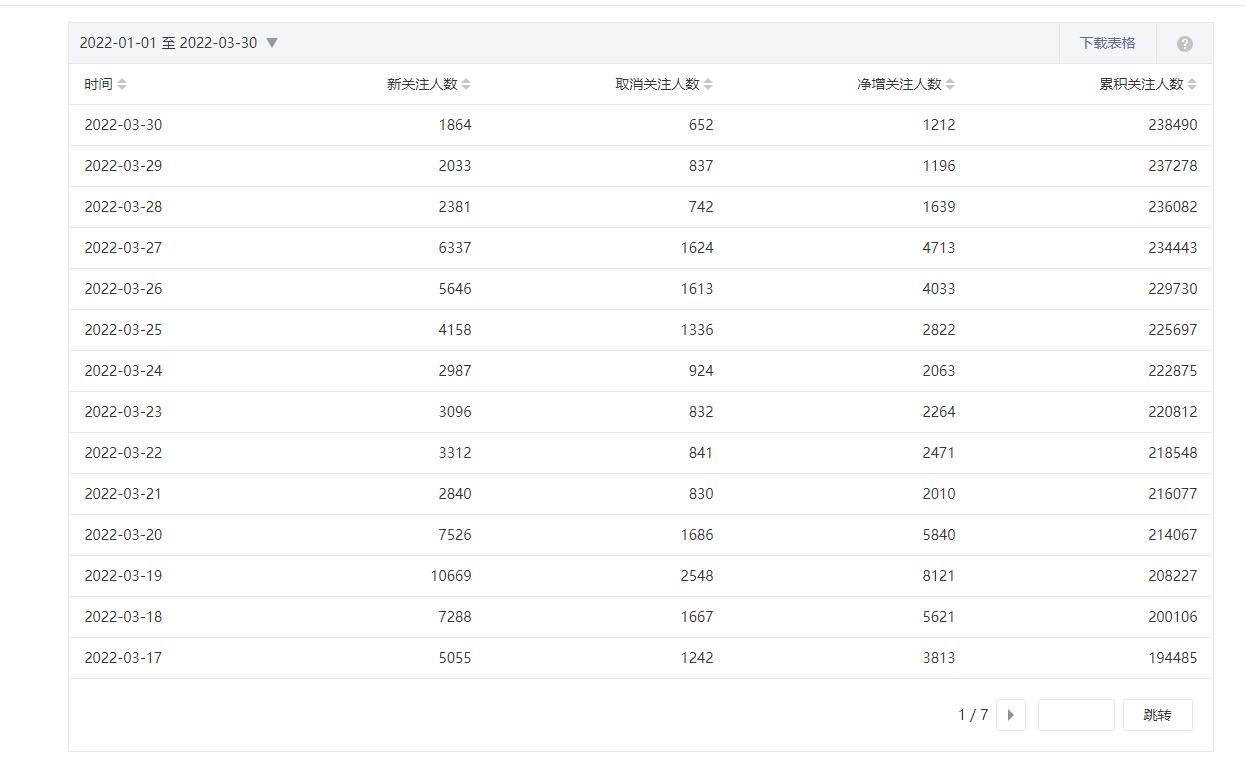Select the 2022-03-30 row date

tap(123, 125)
